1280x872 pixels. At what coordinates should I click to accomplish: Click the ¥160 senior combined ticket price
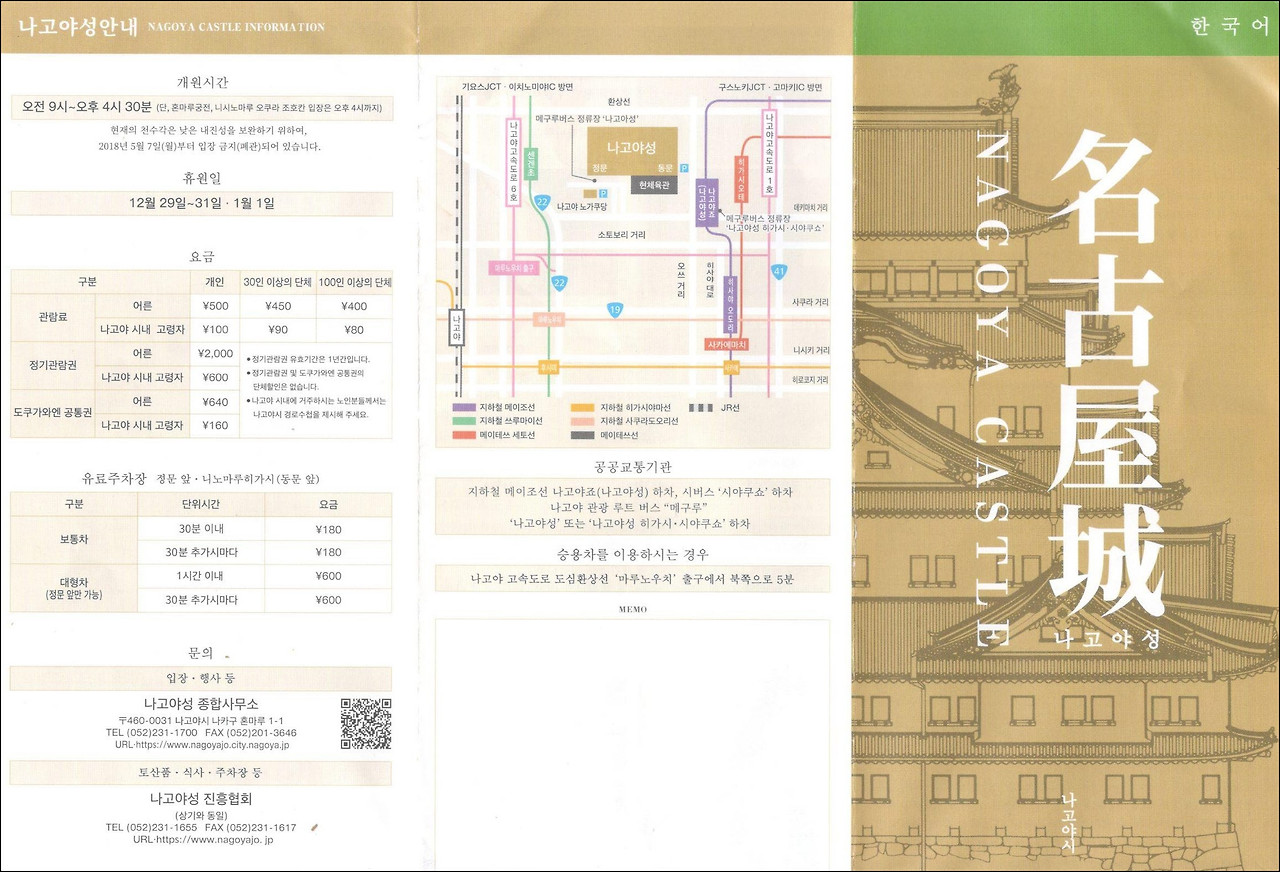(215, 426)
